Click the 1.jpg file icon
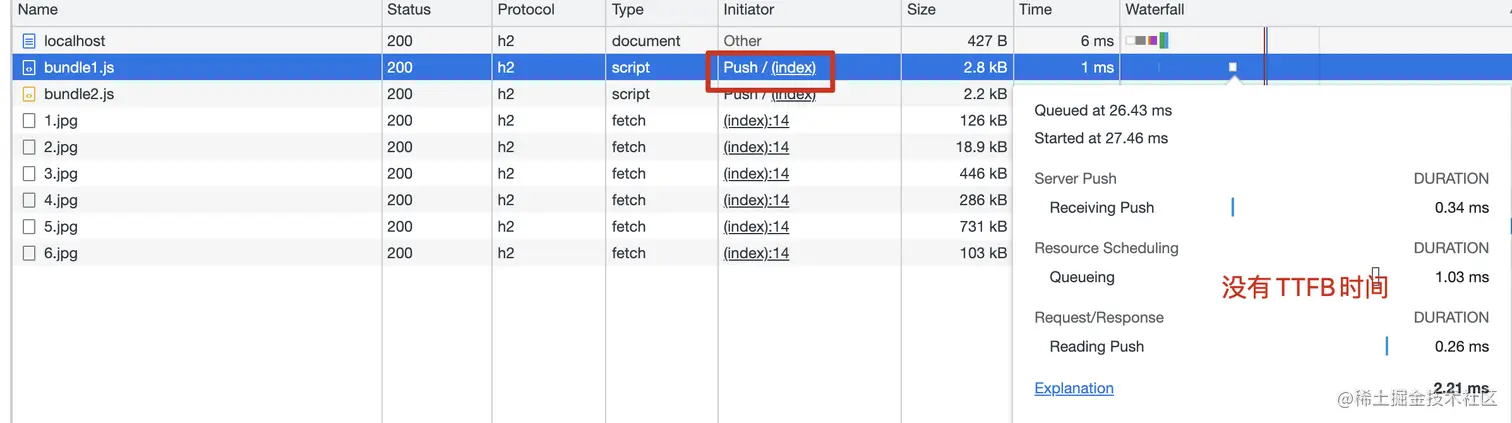The width and height of the screenshot is (1512, 423). 29,121
